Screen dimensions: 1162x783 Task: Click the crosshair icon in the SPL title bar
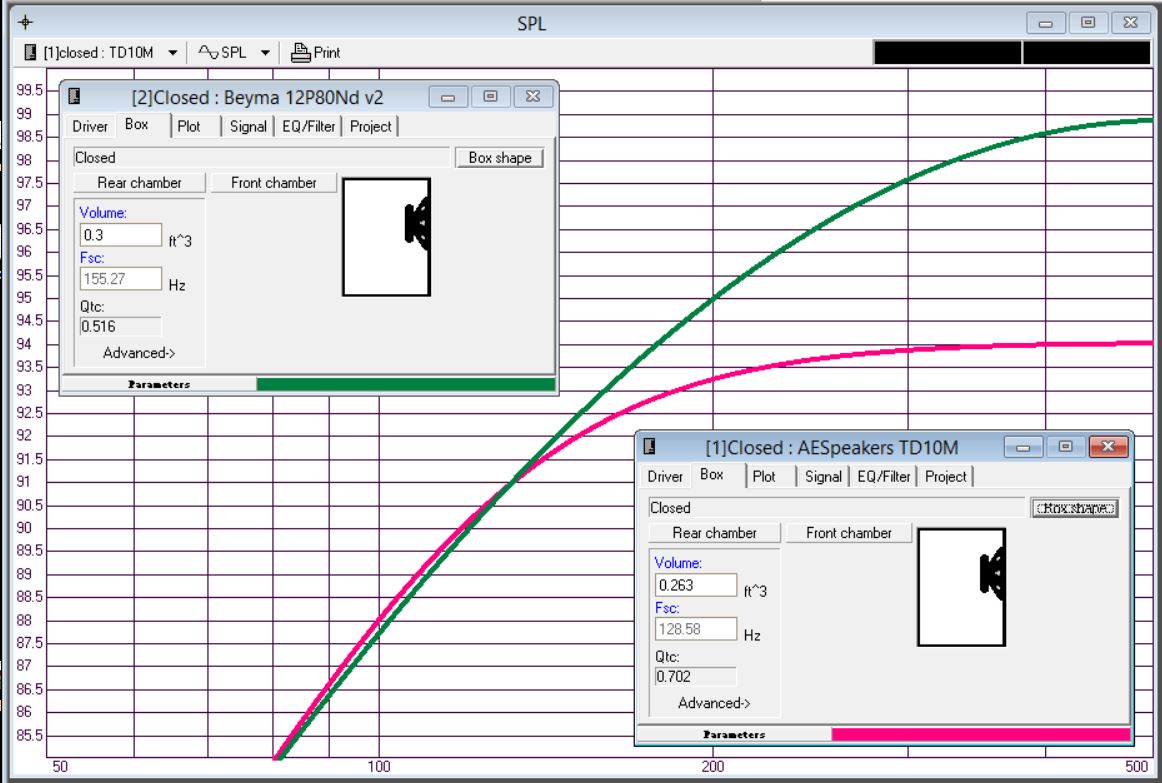pyautogui.click(x=25, y=22)
